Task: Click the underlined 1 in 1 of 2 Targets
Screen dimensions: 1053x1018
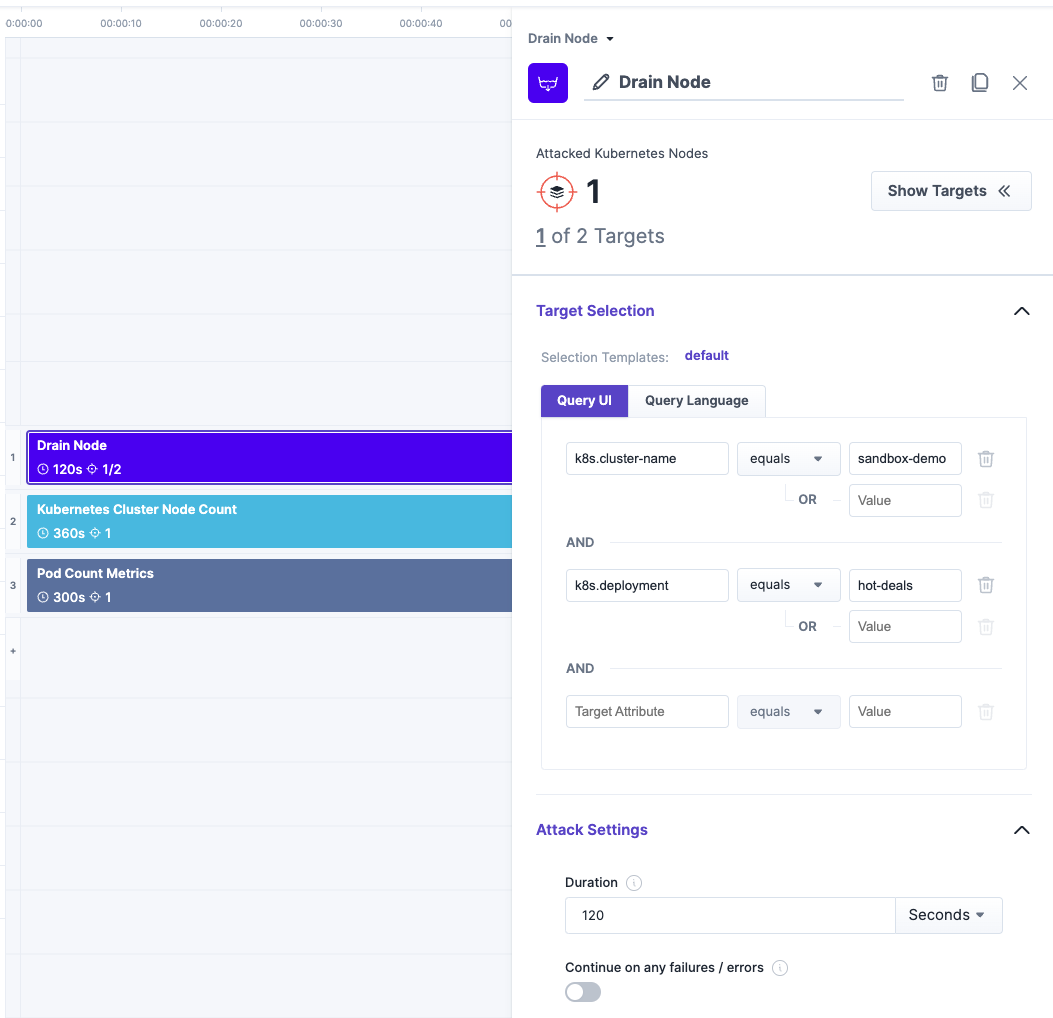Action: 541,236
